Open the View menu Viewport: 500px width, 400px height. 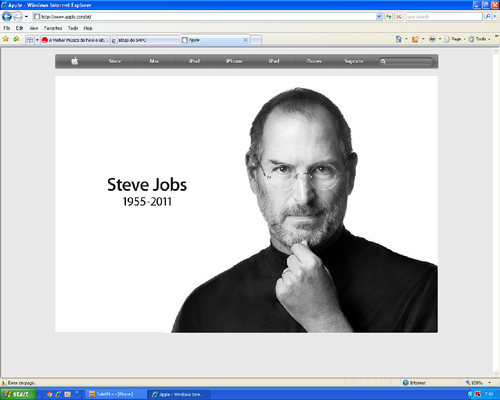(33, 28)
